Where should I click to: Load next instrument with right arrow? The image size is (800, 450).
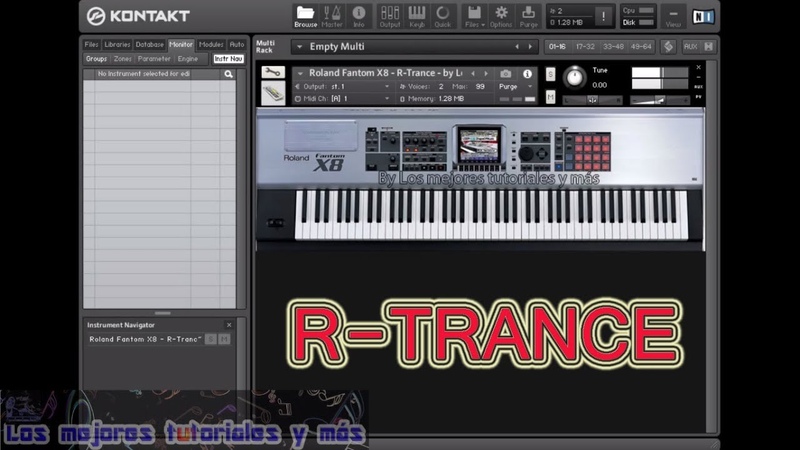[x=486, y=73]
